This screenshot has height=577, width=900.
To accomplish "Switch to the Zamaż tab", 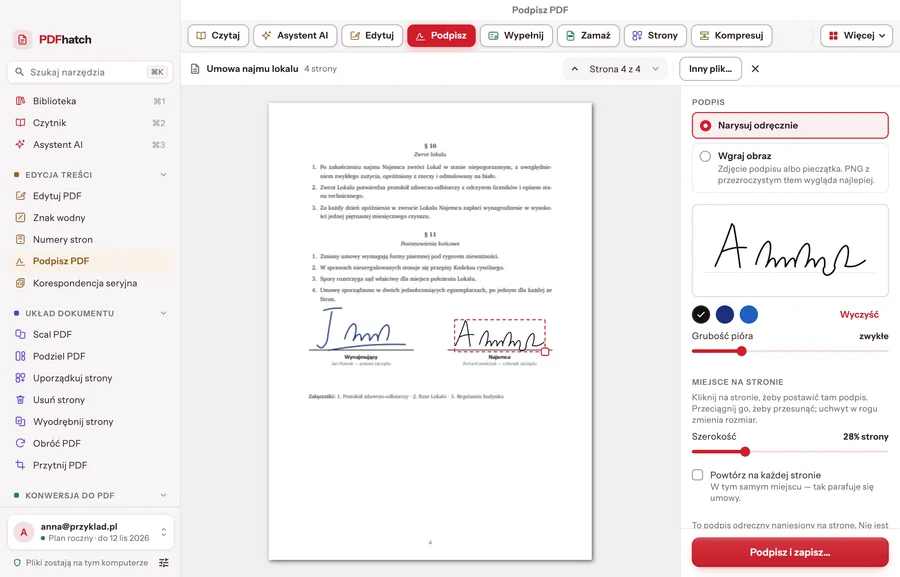I will (588, 36).
